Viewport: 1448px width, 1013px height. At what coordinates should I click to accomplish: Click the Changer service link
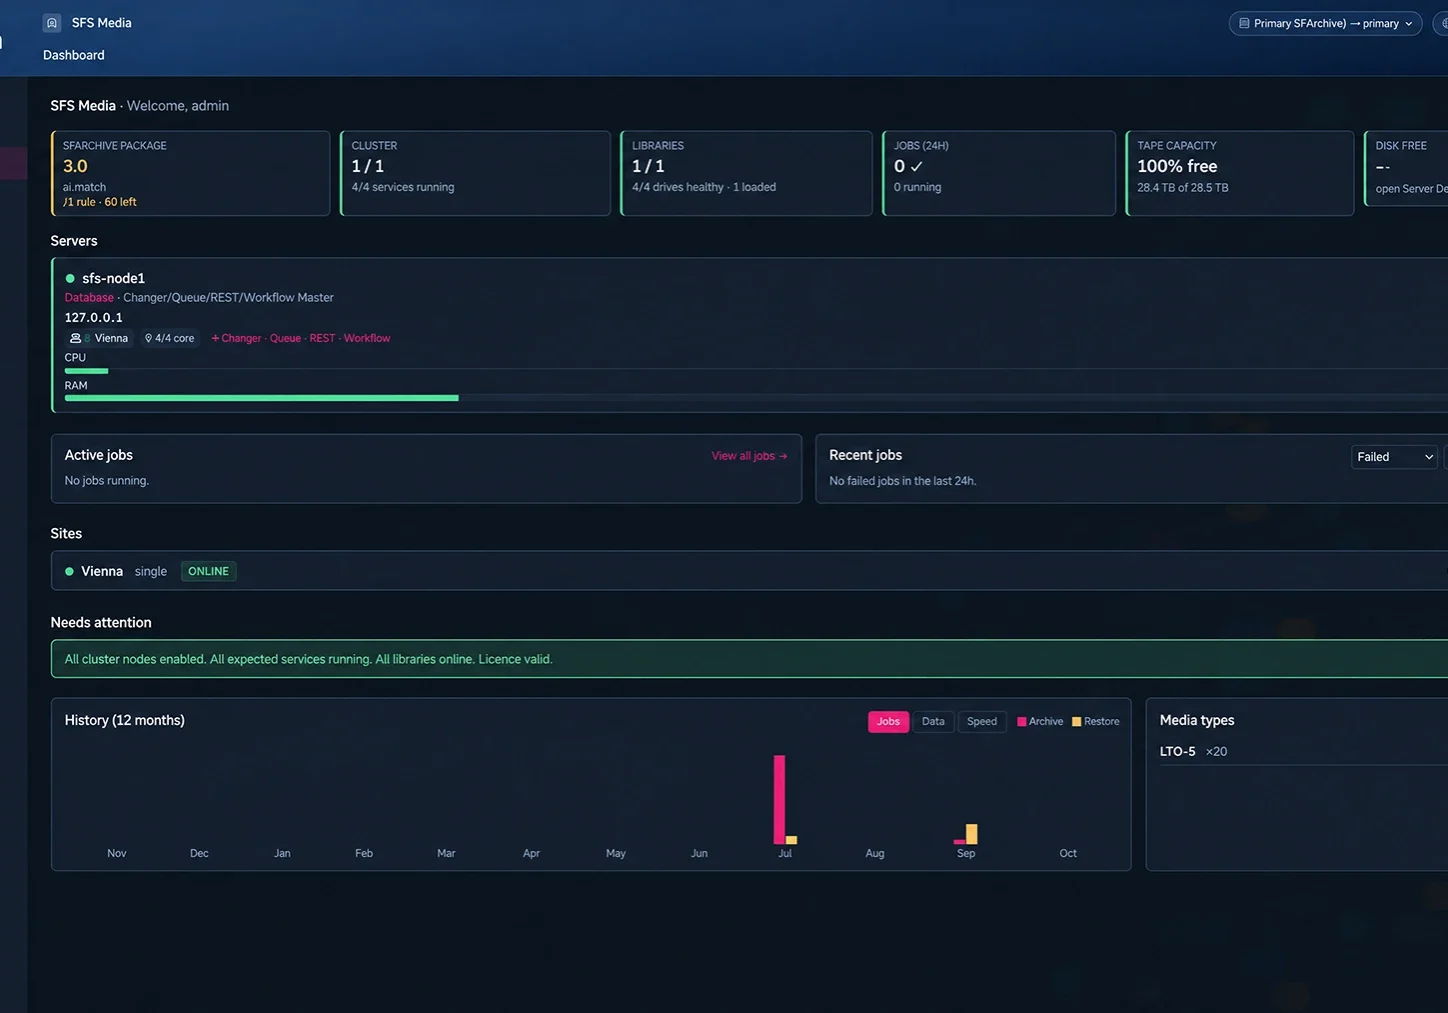coord(241,338)
